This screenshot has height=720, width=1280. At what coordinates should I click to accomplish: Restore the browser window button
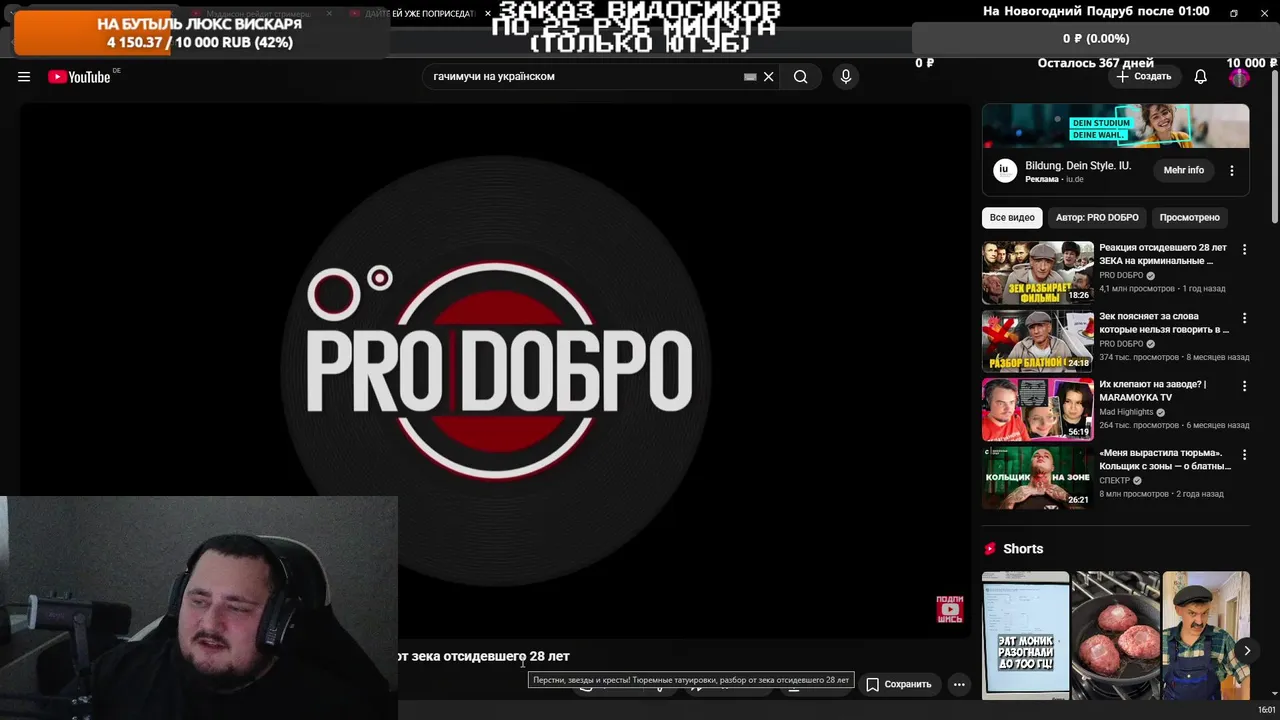1233,13
